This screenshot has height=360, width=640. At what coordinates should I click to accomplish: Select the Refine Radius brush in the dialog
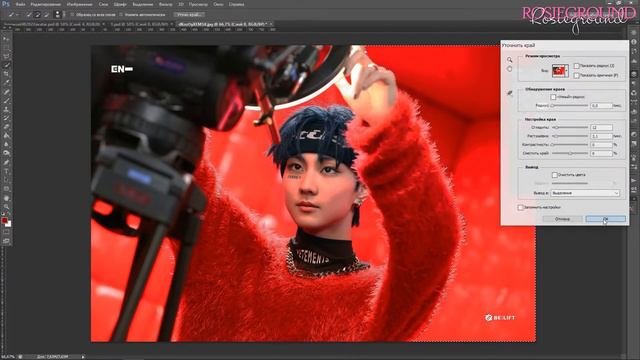510,93
